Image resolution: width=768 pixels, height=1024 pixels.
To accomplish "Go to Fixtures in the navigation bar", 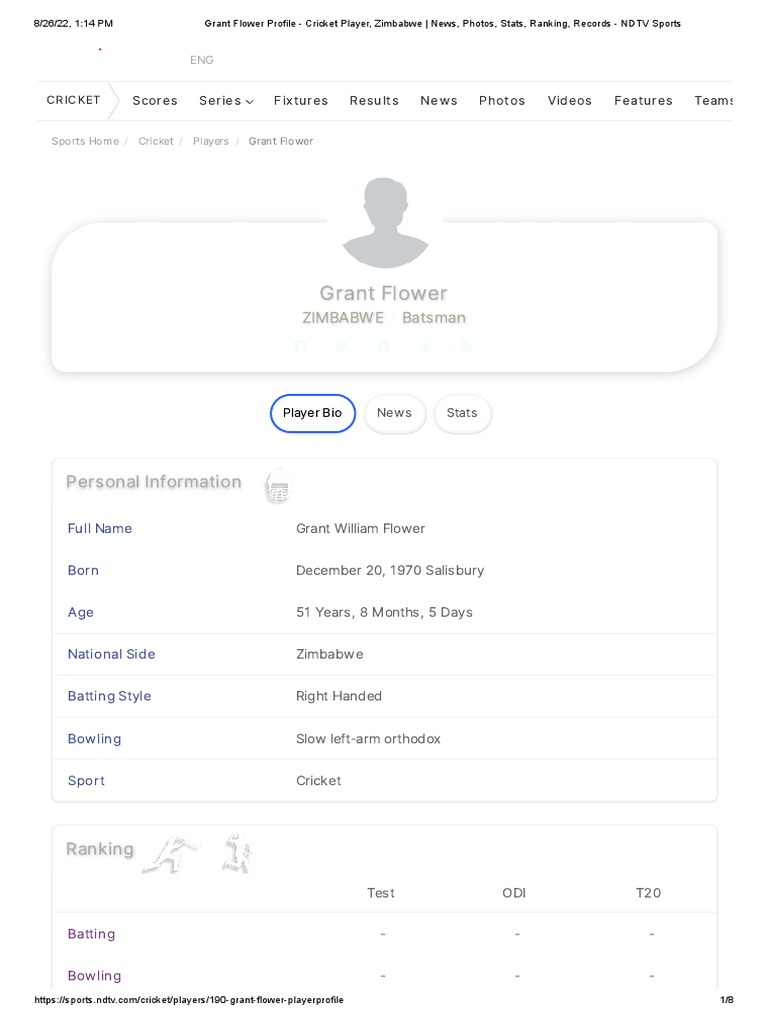I will (301, 101).
